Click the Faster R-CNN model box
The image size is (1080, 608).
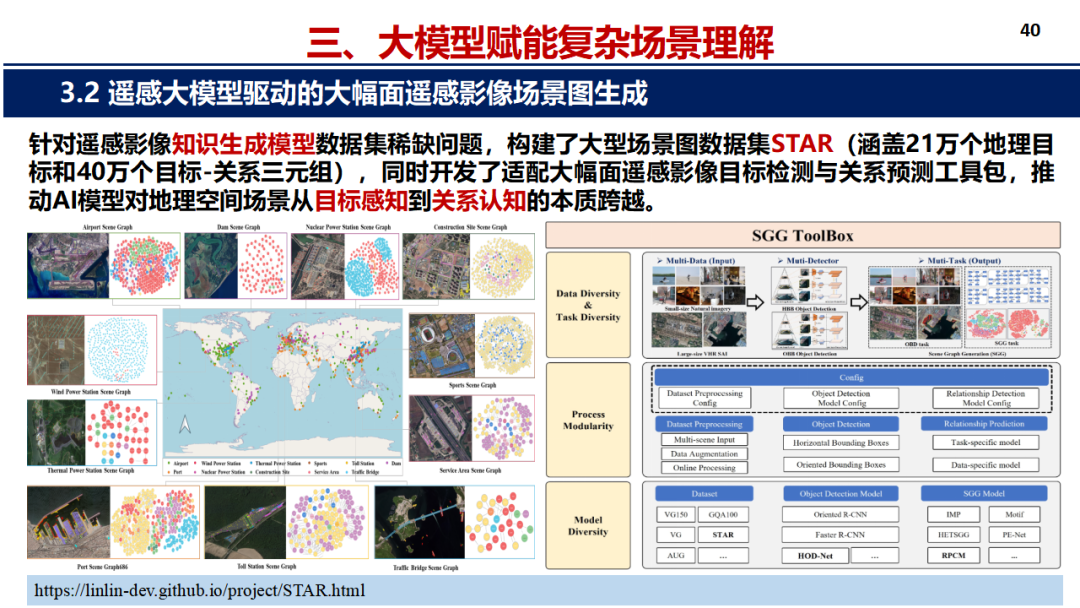click(x=840, y=534)
